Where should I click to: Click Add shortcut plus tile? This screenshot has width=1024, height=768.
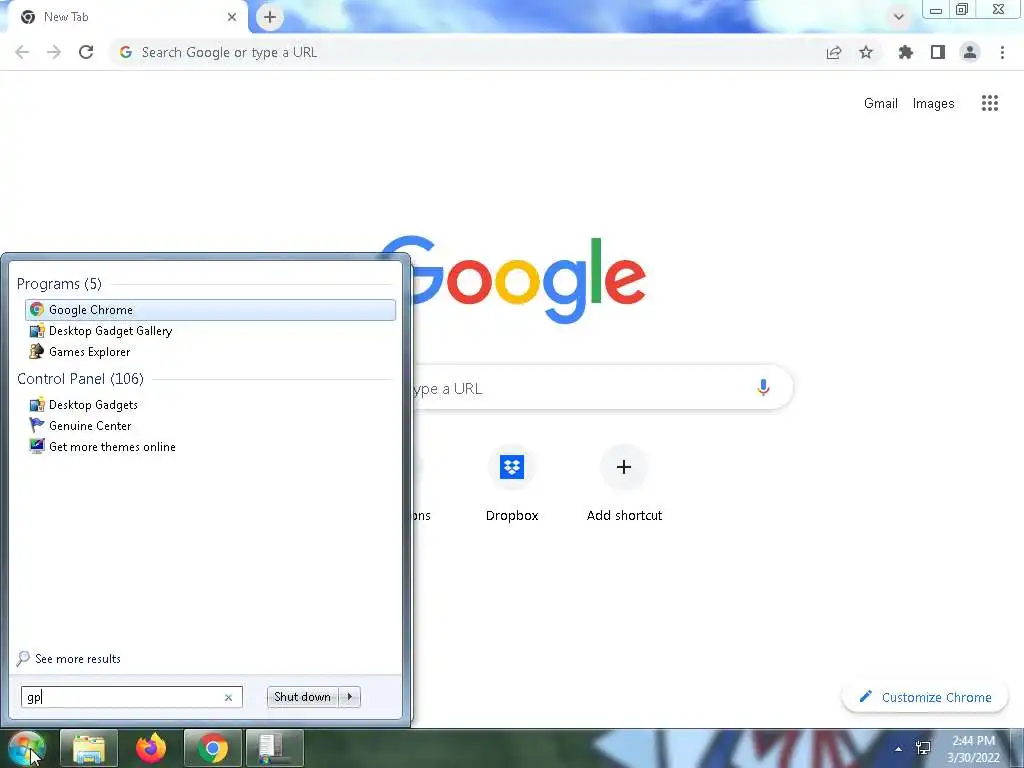624,483
